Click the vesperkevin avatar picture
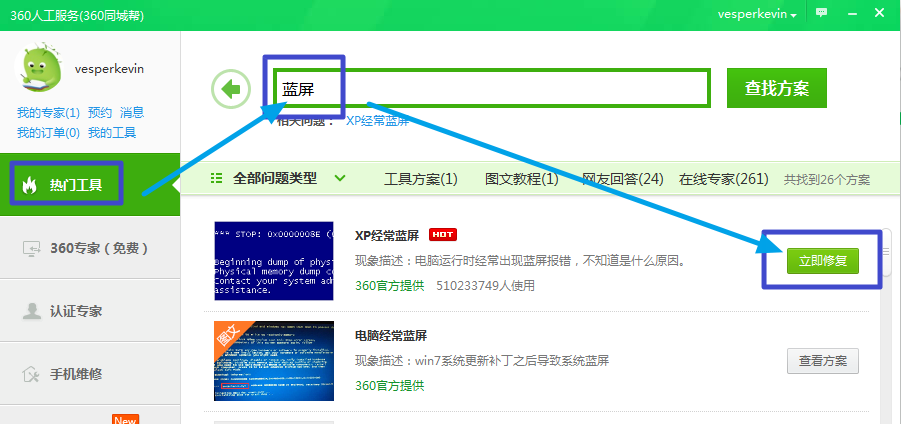This screenshot has height=424, width=901. [38, 67]
